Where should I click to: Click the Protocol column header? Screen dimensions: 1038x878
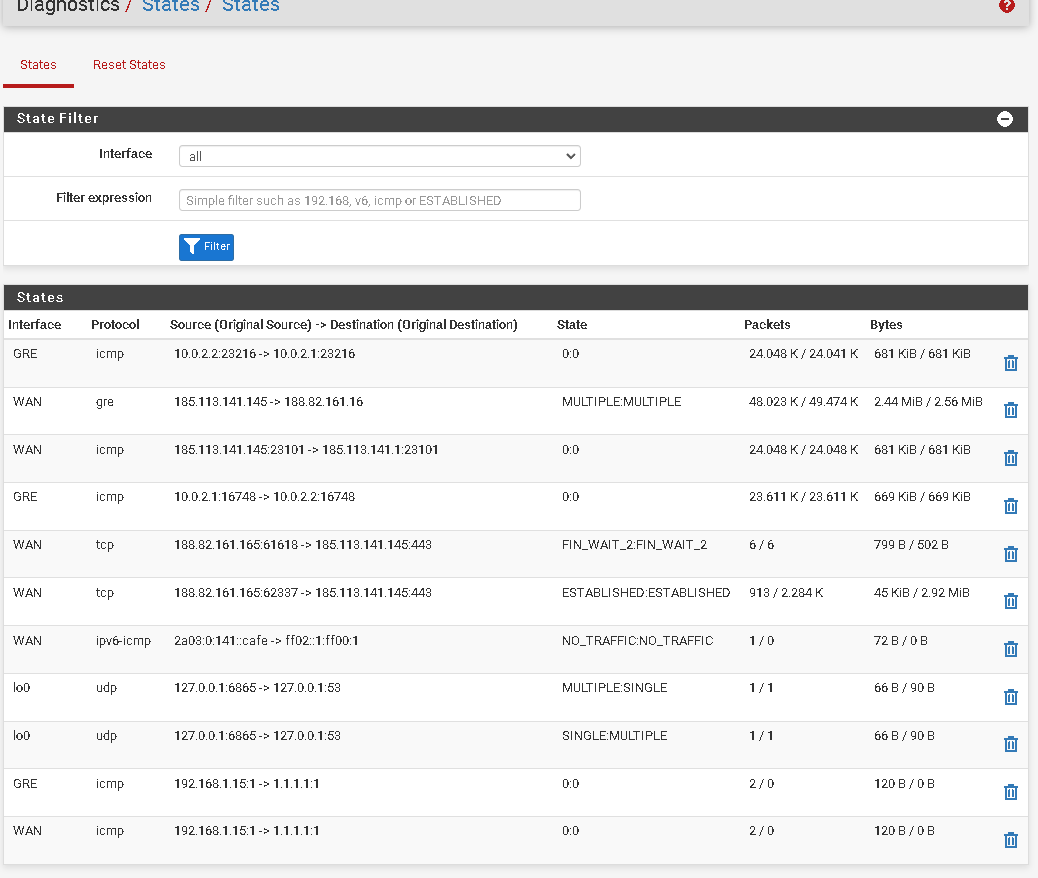coord(115,324)
